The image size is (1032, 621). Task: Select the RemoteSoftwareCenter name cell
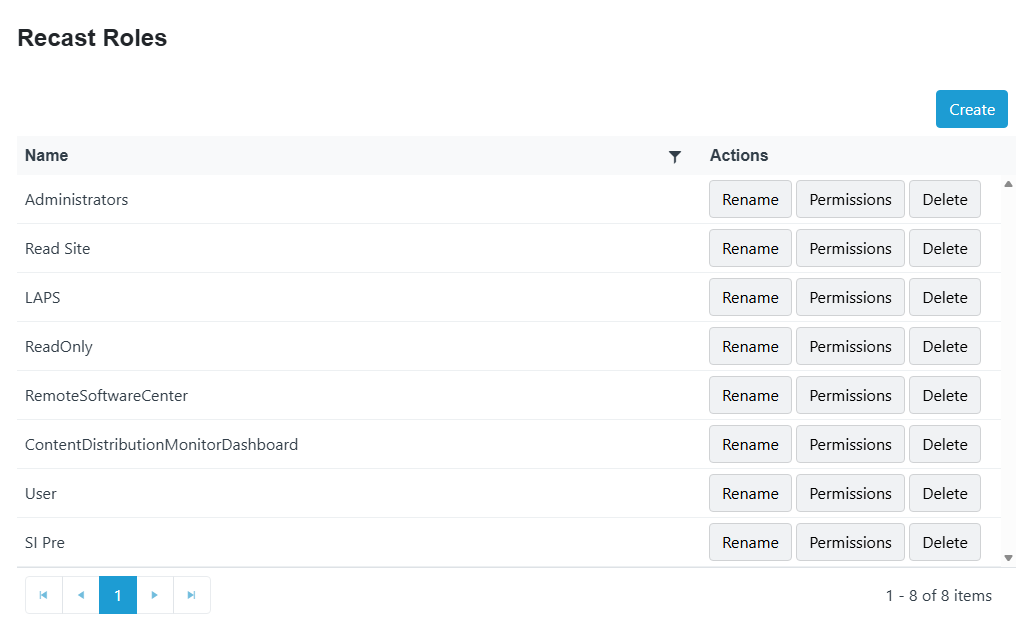point(359,395)
